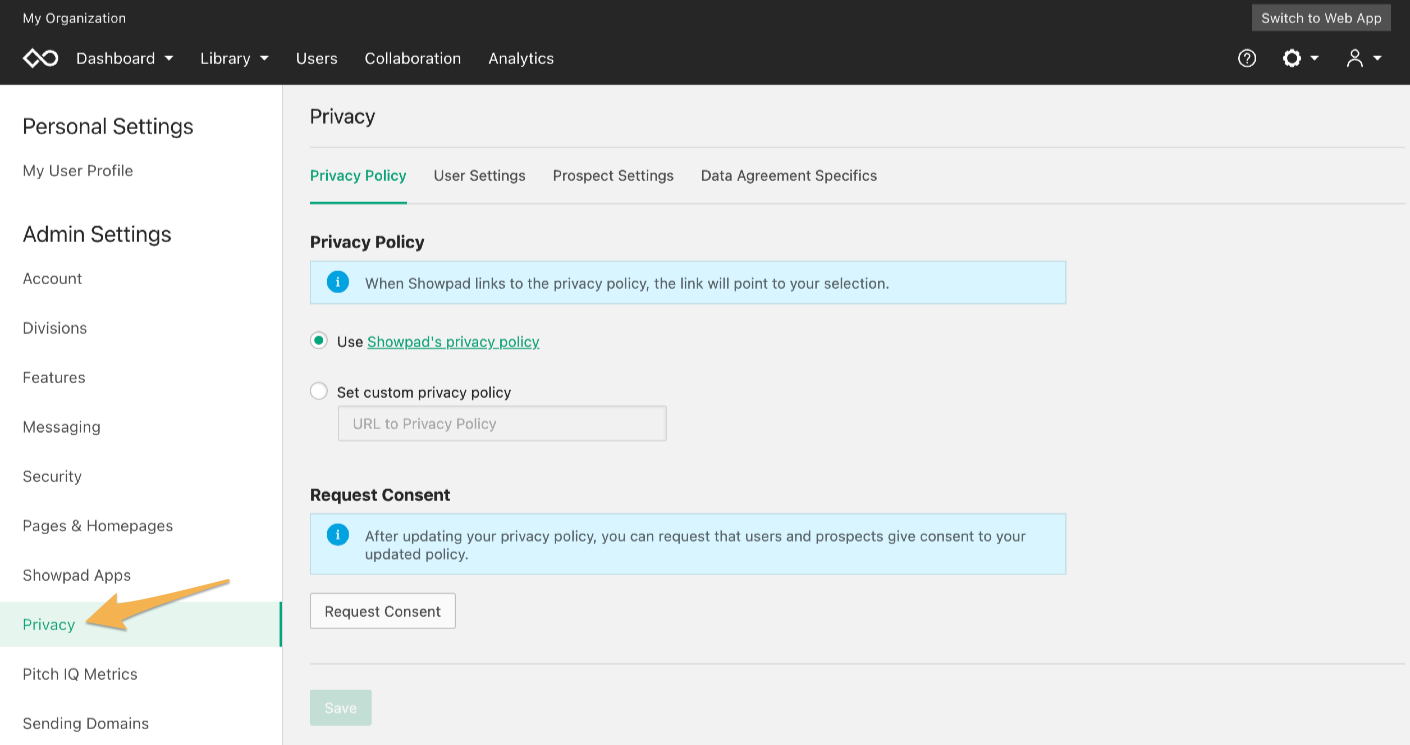The image size is (1410, 745).
Task: Open the Showpad's privacy policy link
Action: click(x=453, y=341)
